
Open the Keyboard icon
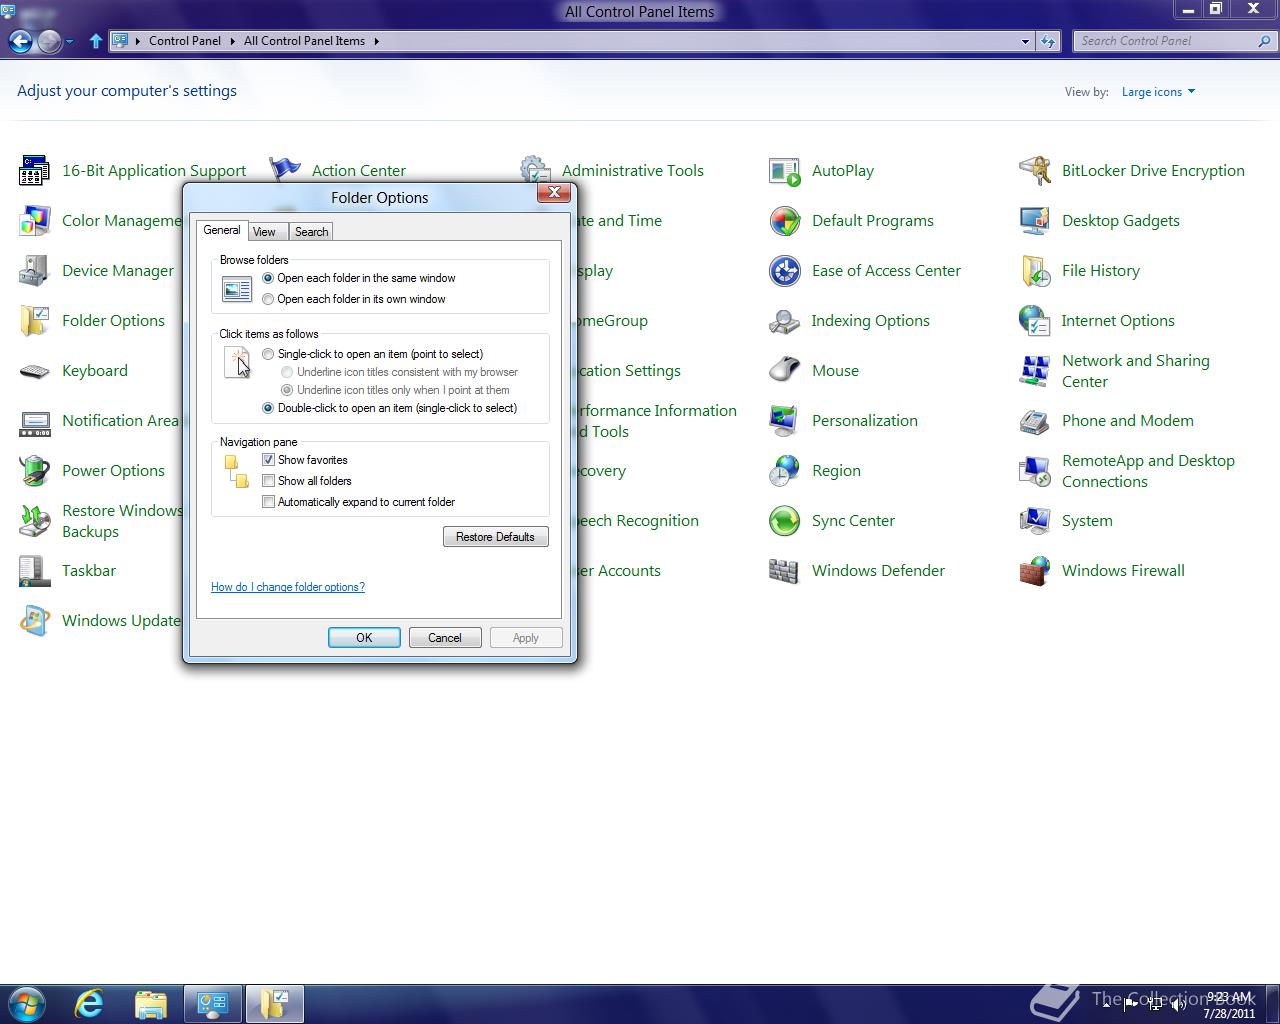[35, 371]
